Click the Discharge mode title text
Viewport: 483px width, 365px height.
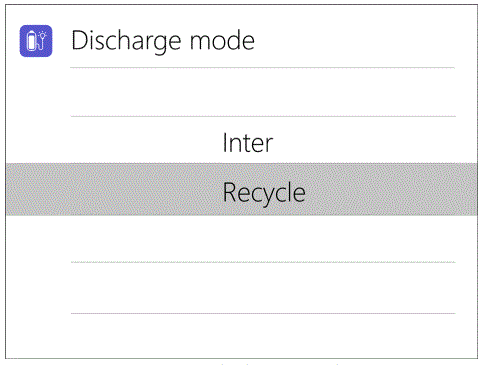coord(163,41)
